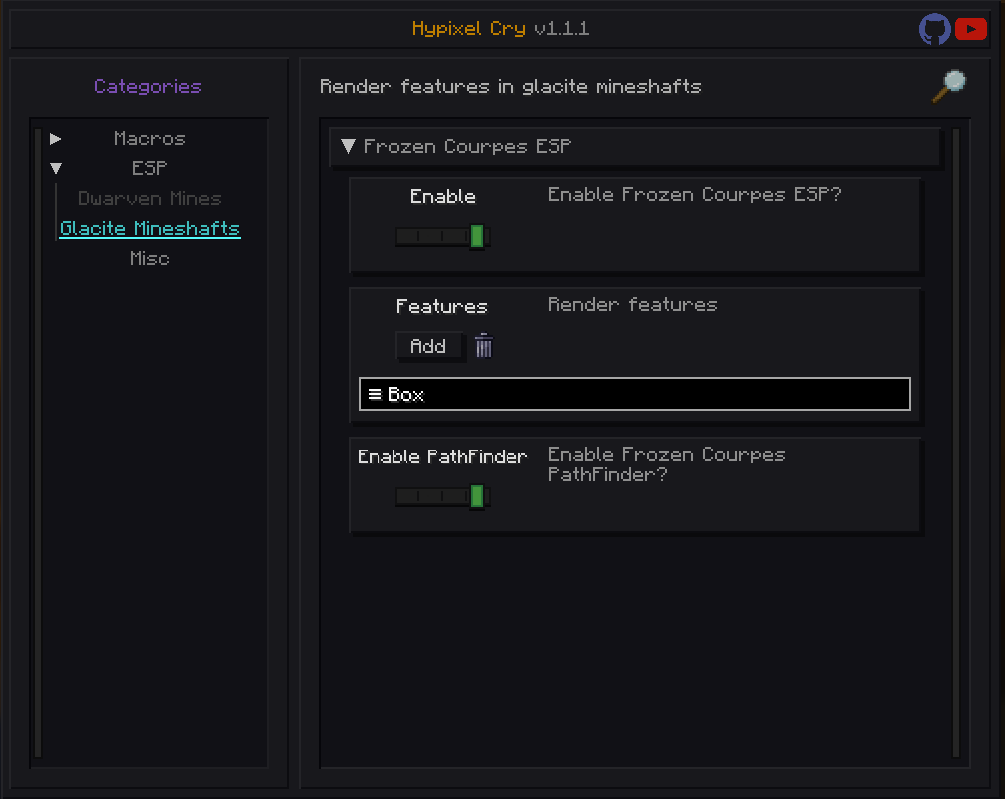Open the GitHub link icon

tap(935, 29)
